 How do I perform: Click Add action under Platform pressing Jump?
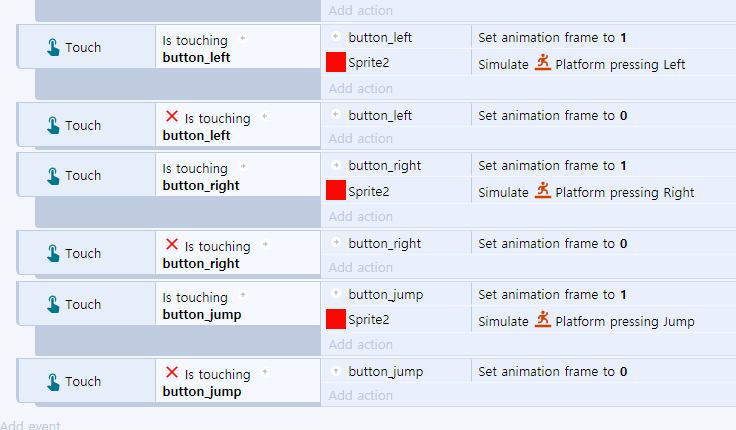click(360, 345)
